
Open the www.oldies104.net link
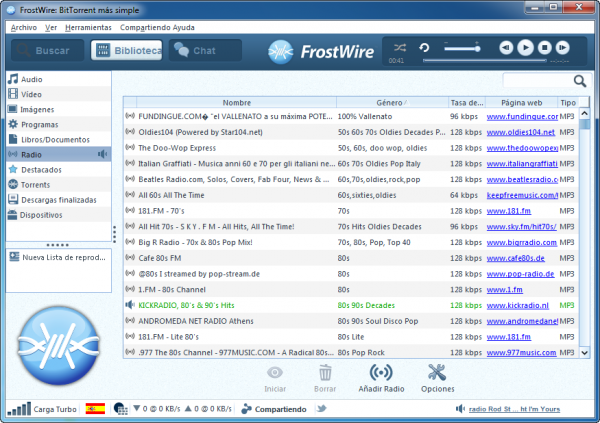(x=520, y=132)
